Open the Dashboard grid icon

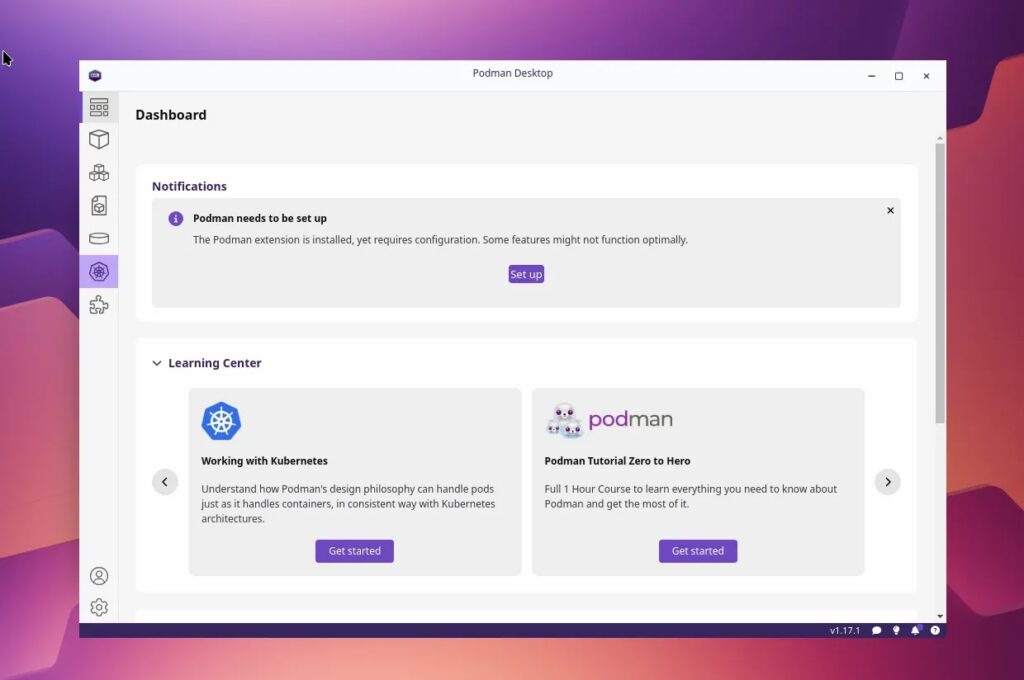point(99,106)
